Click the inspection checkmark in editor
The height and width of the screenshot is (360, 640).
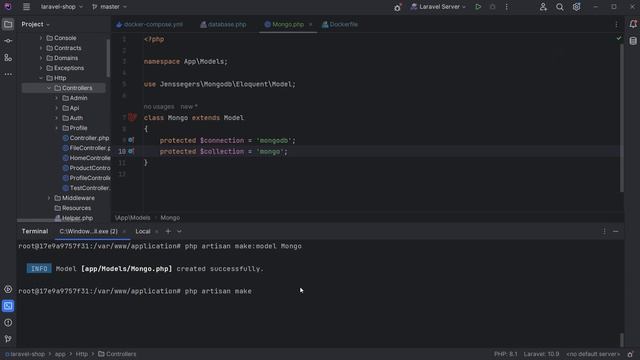pyautogui.click(x=619, y=38)
